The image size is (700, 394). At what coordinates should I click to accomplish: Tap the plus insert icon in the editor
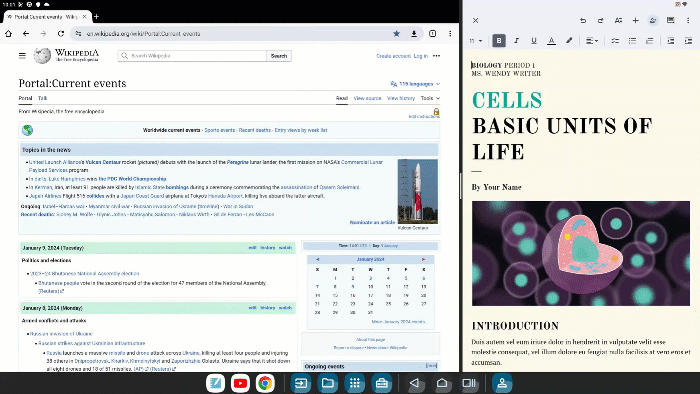pos(635,21)
